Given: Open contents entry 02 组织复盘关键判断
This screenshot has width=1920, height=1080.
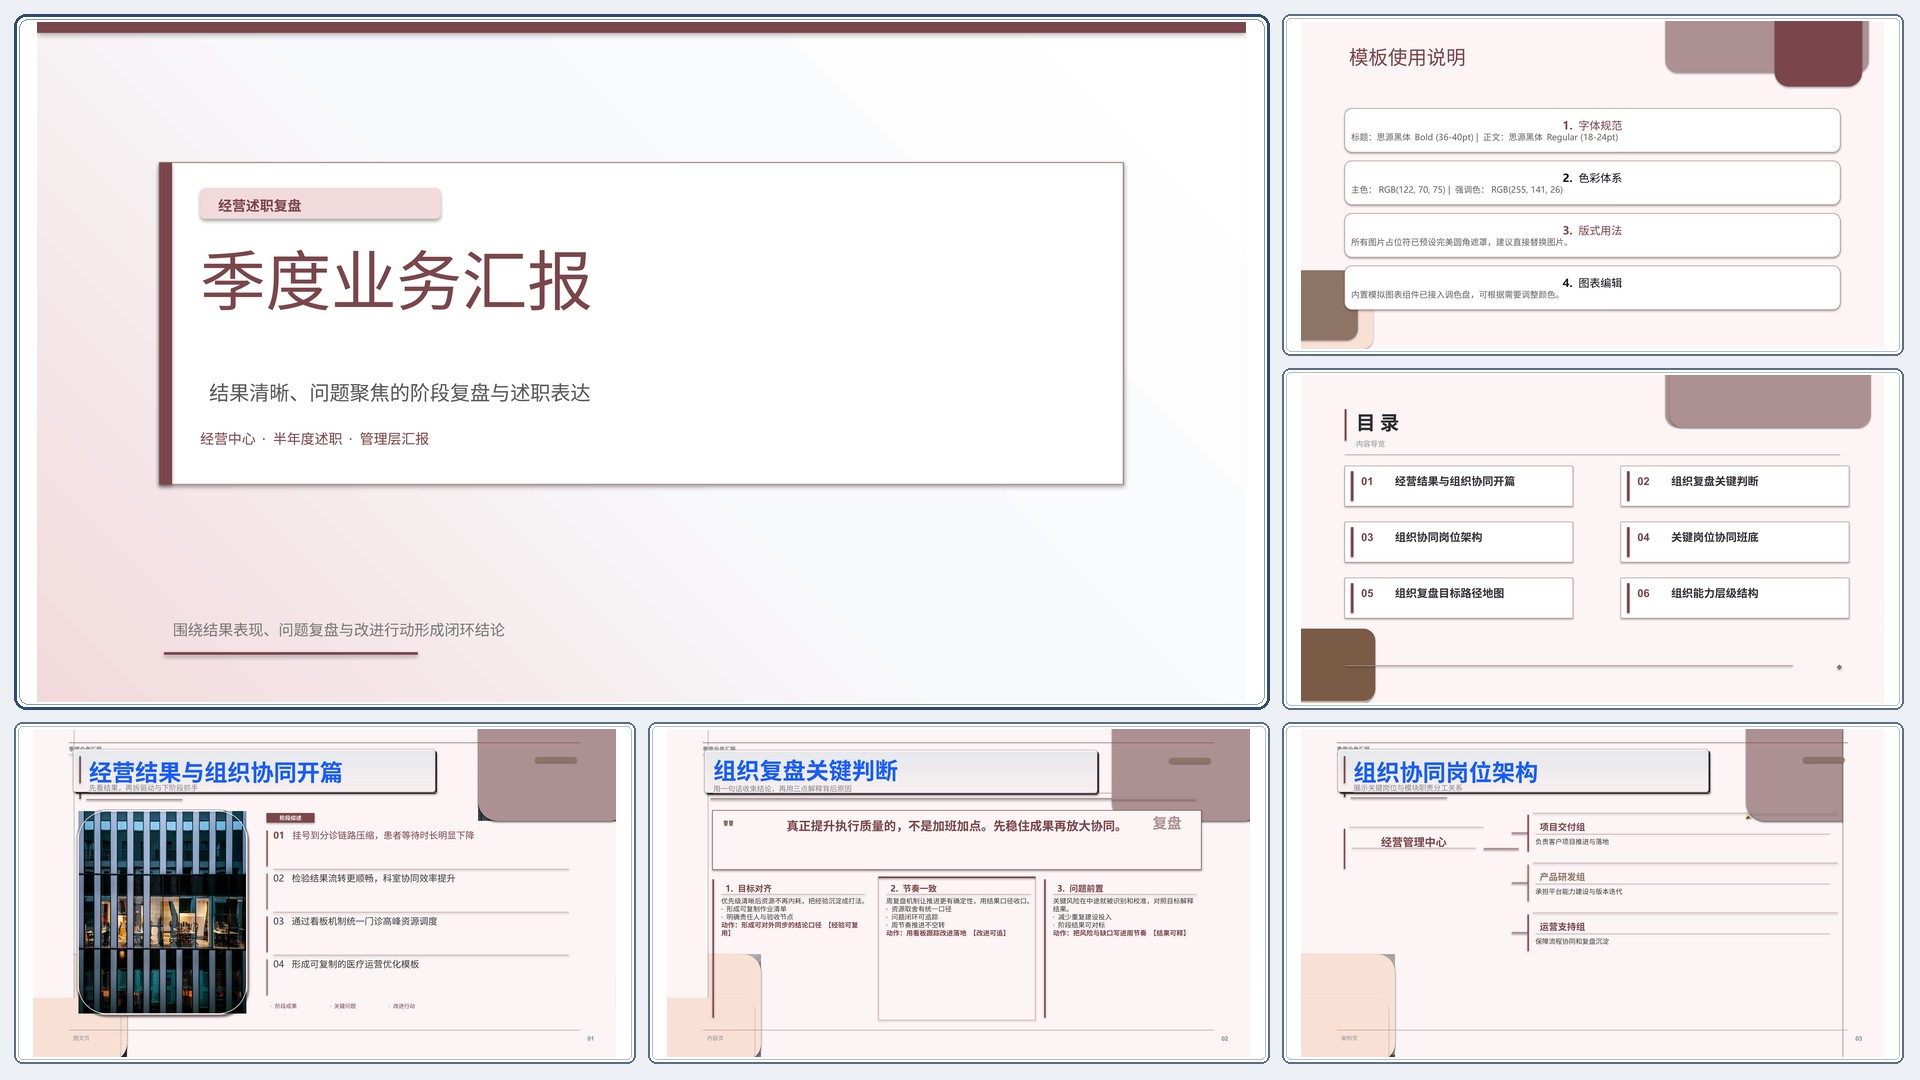Looking at the screenshot, I should [1735, 486].
